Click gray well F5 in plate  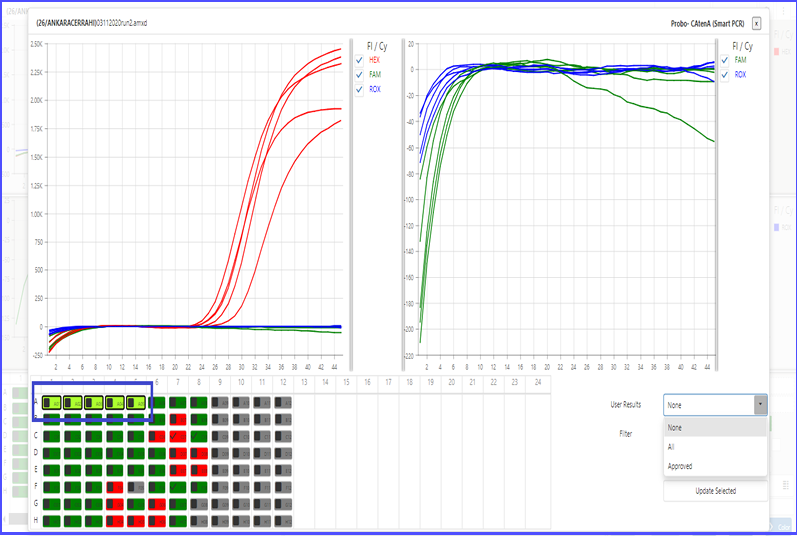pyautogui.click(x=136, y=487)
